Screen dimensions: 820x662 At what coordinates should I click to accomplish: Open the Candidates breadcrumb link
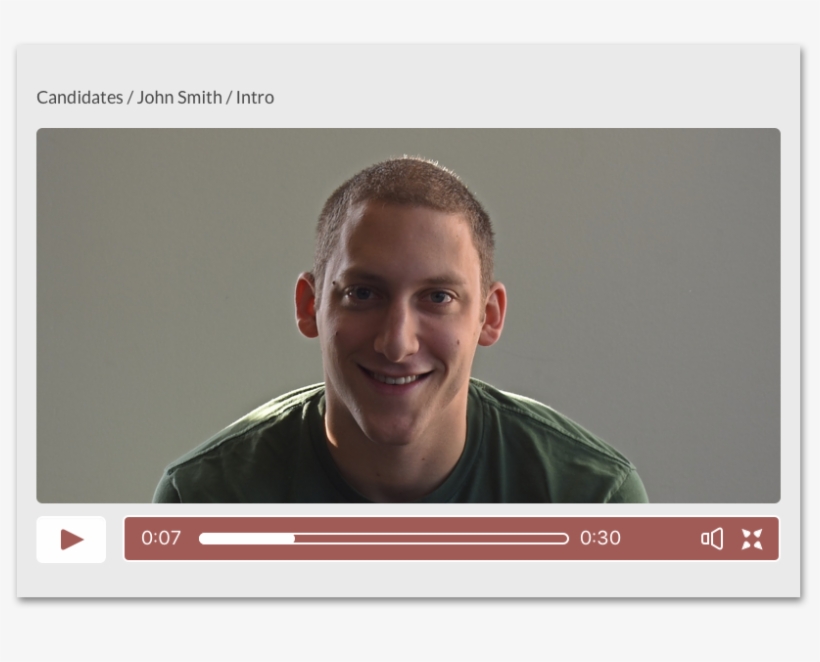click(79, 97)
